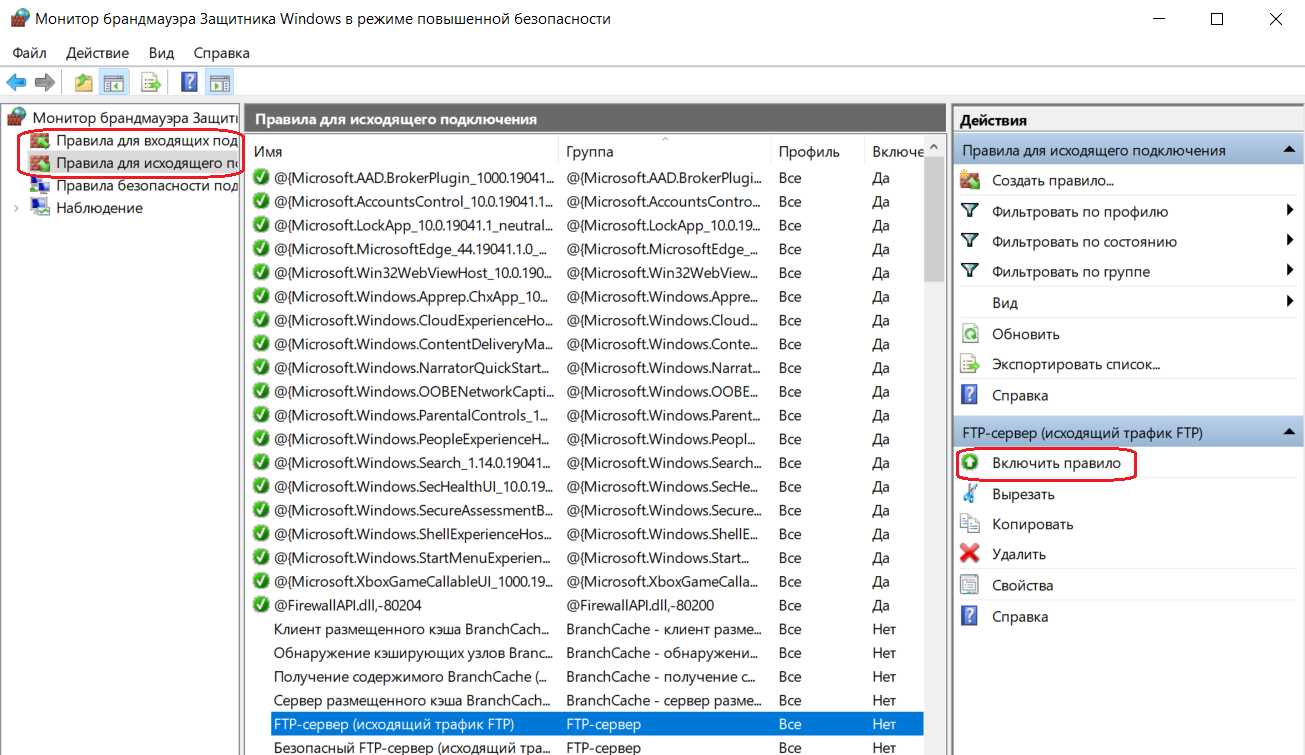Click the blue Help toolbar icon
Screen dimensions: 1305x755
click(189, 82)
